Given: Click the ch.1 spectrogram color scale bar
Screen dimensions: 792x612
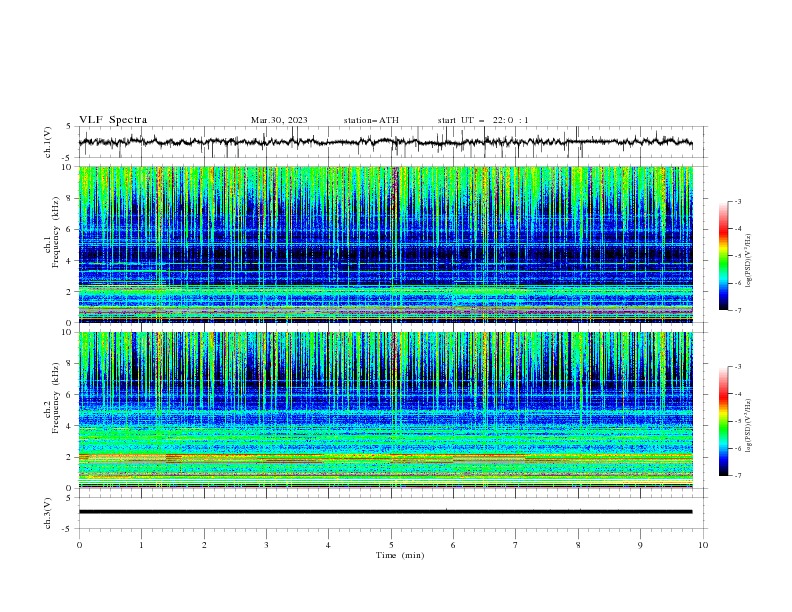Looking at the screenshot, I should (x=723, y=256).
